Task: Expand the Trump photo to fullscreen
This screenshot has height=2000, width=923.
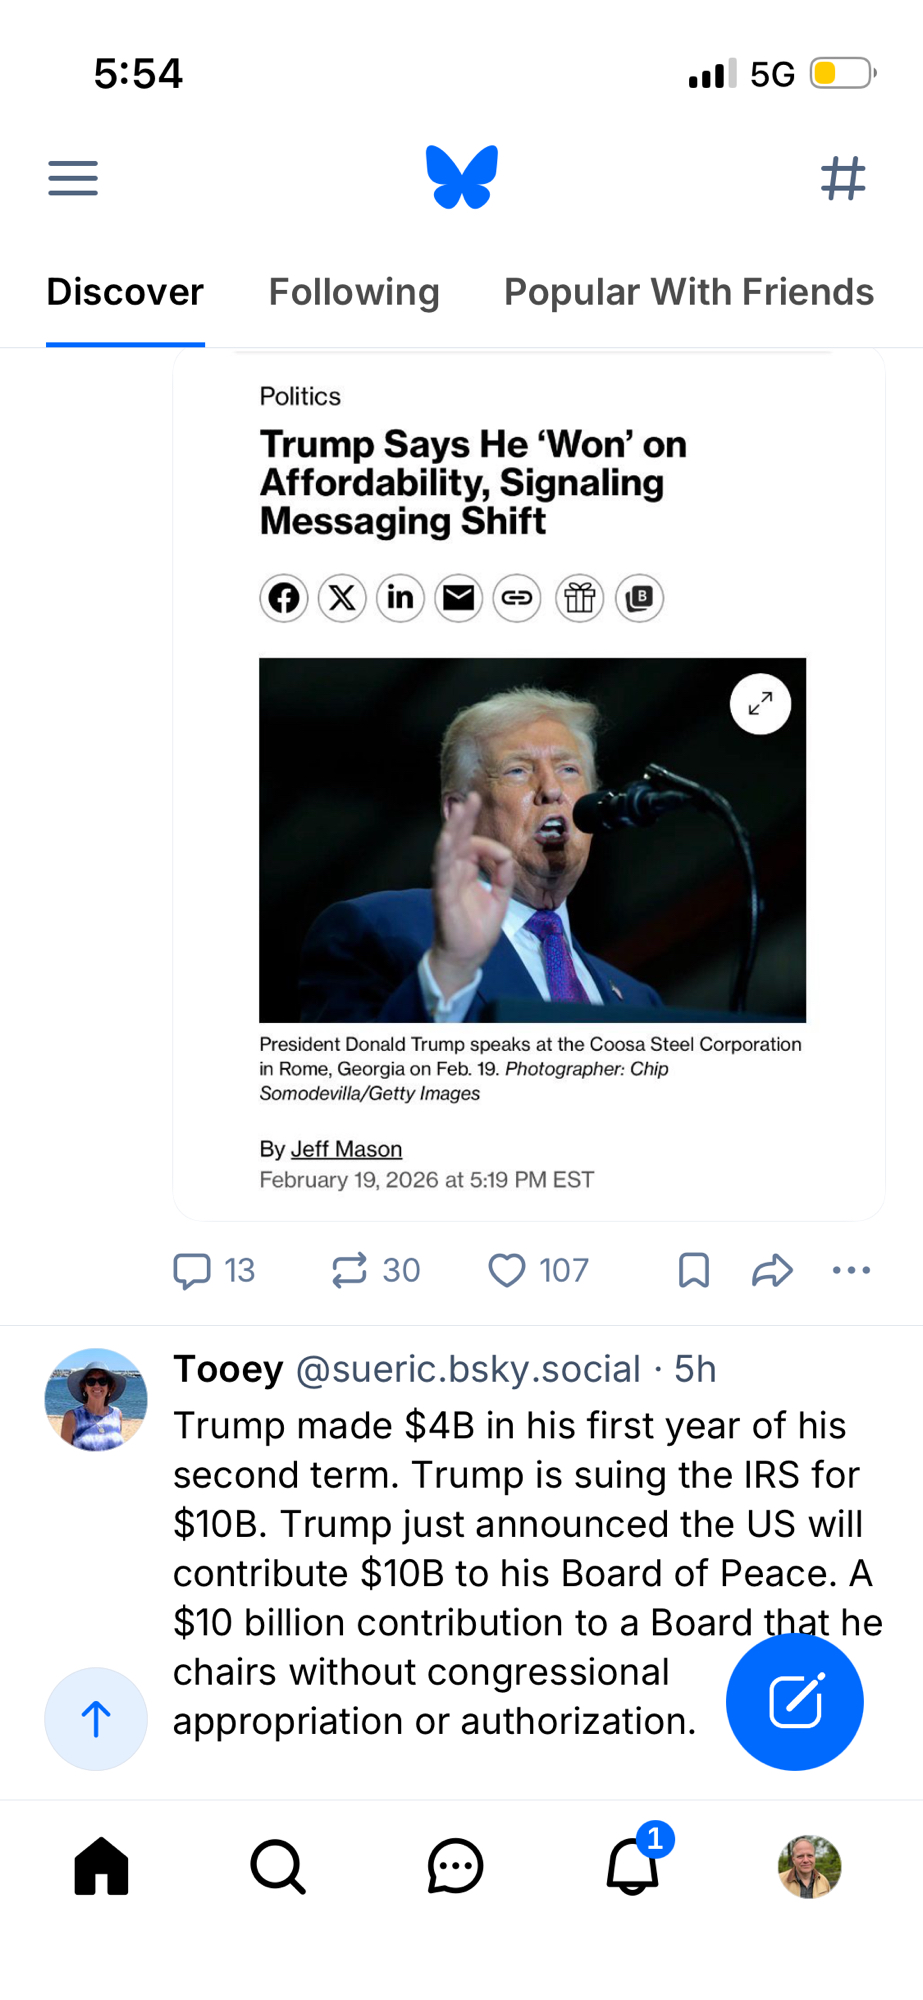Action: click(760, 704)
